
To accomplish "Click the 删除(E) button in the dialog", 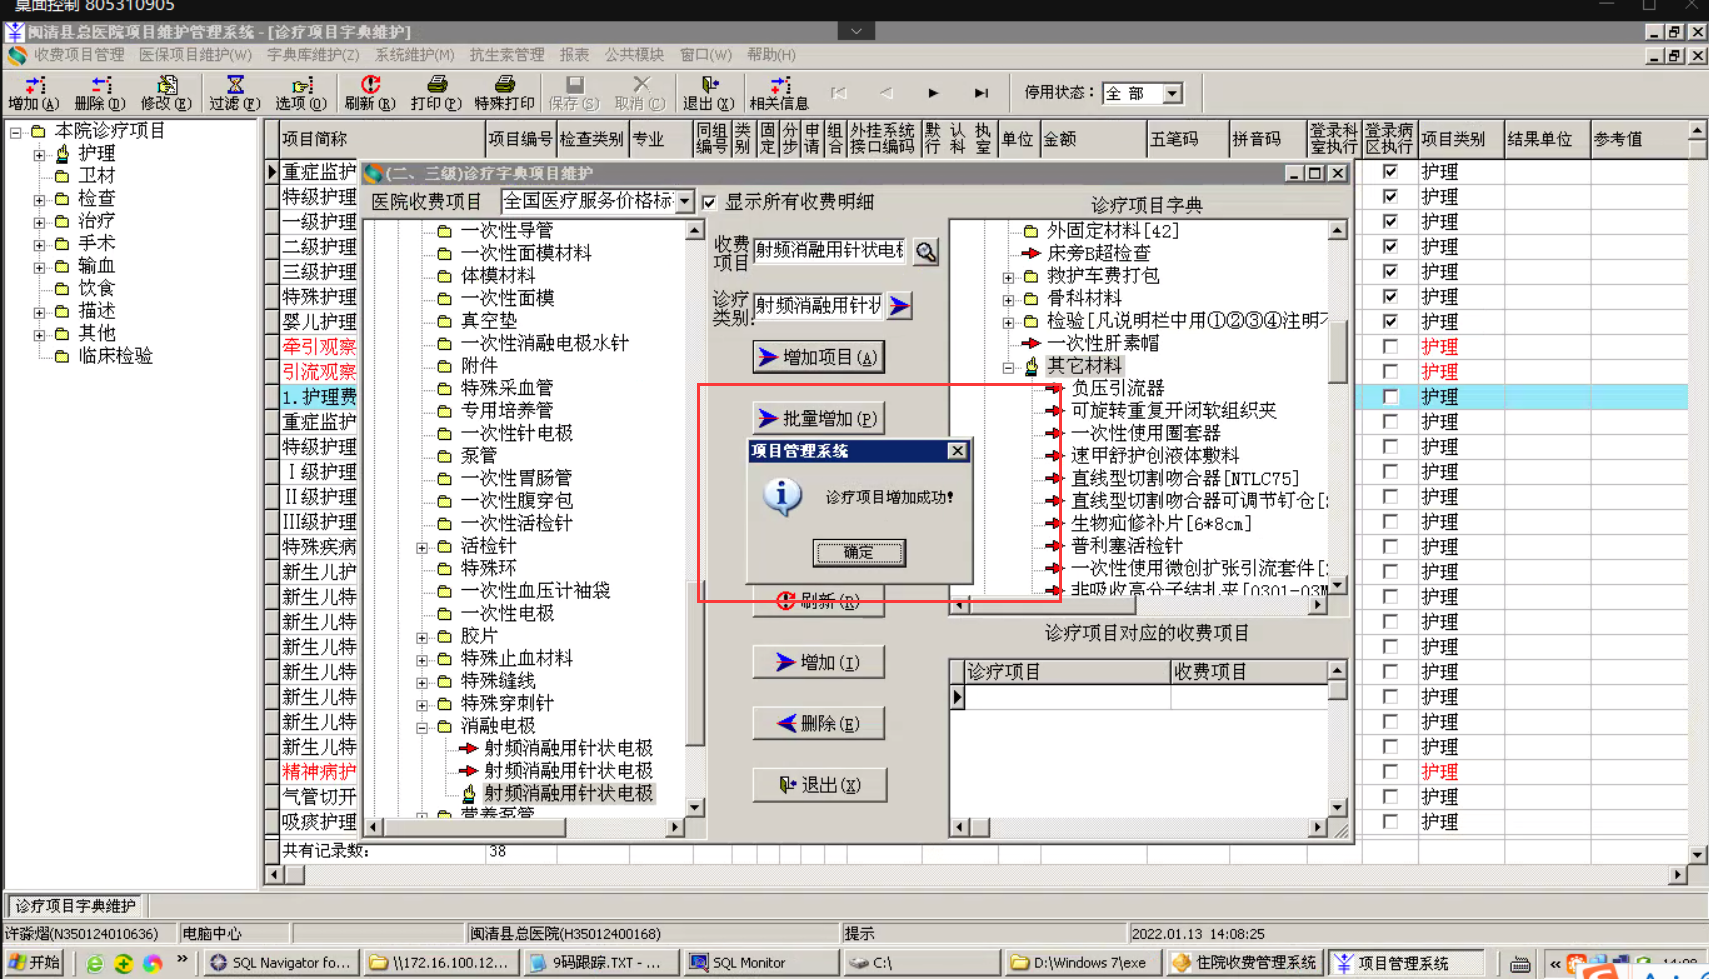I will click(818, 723).
